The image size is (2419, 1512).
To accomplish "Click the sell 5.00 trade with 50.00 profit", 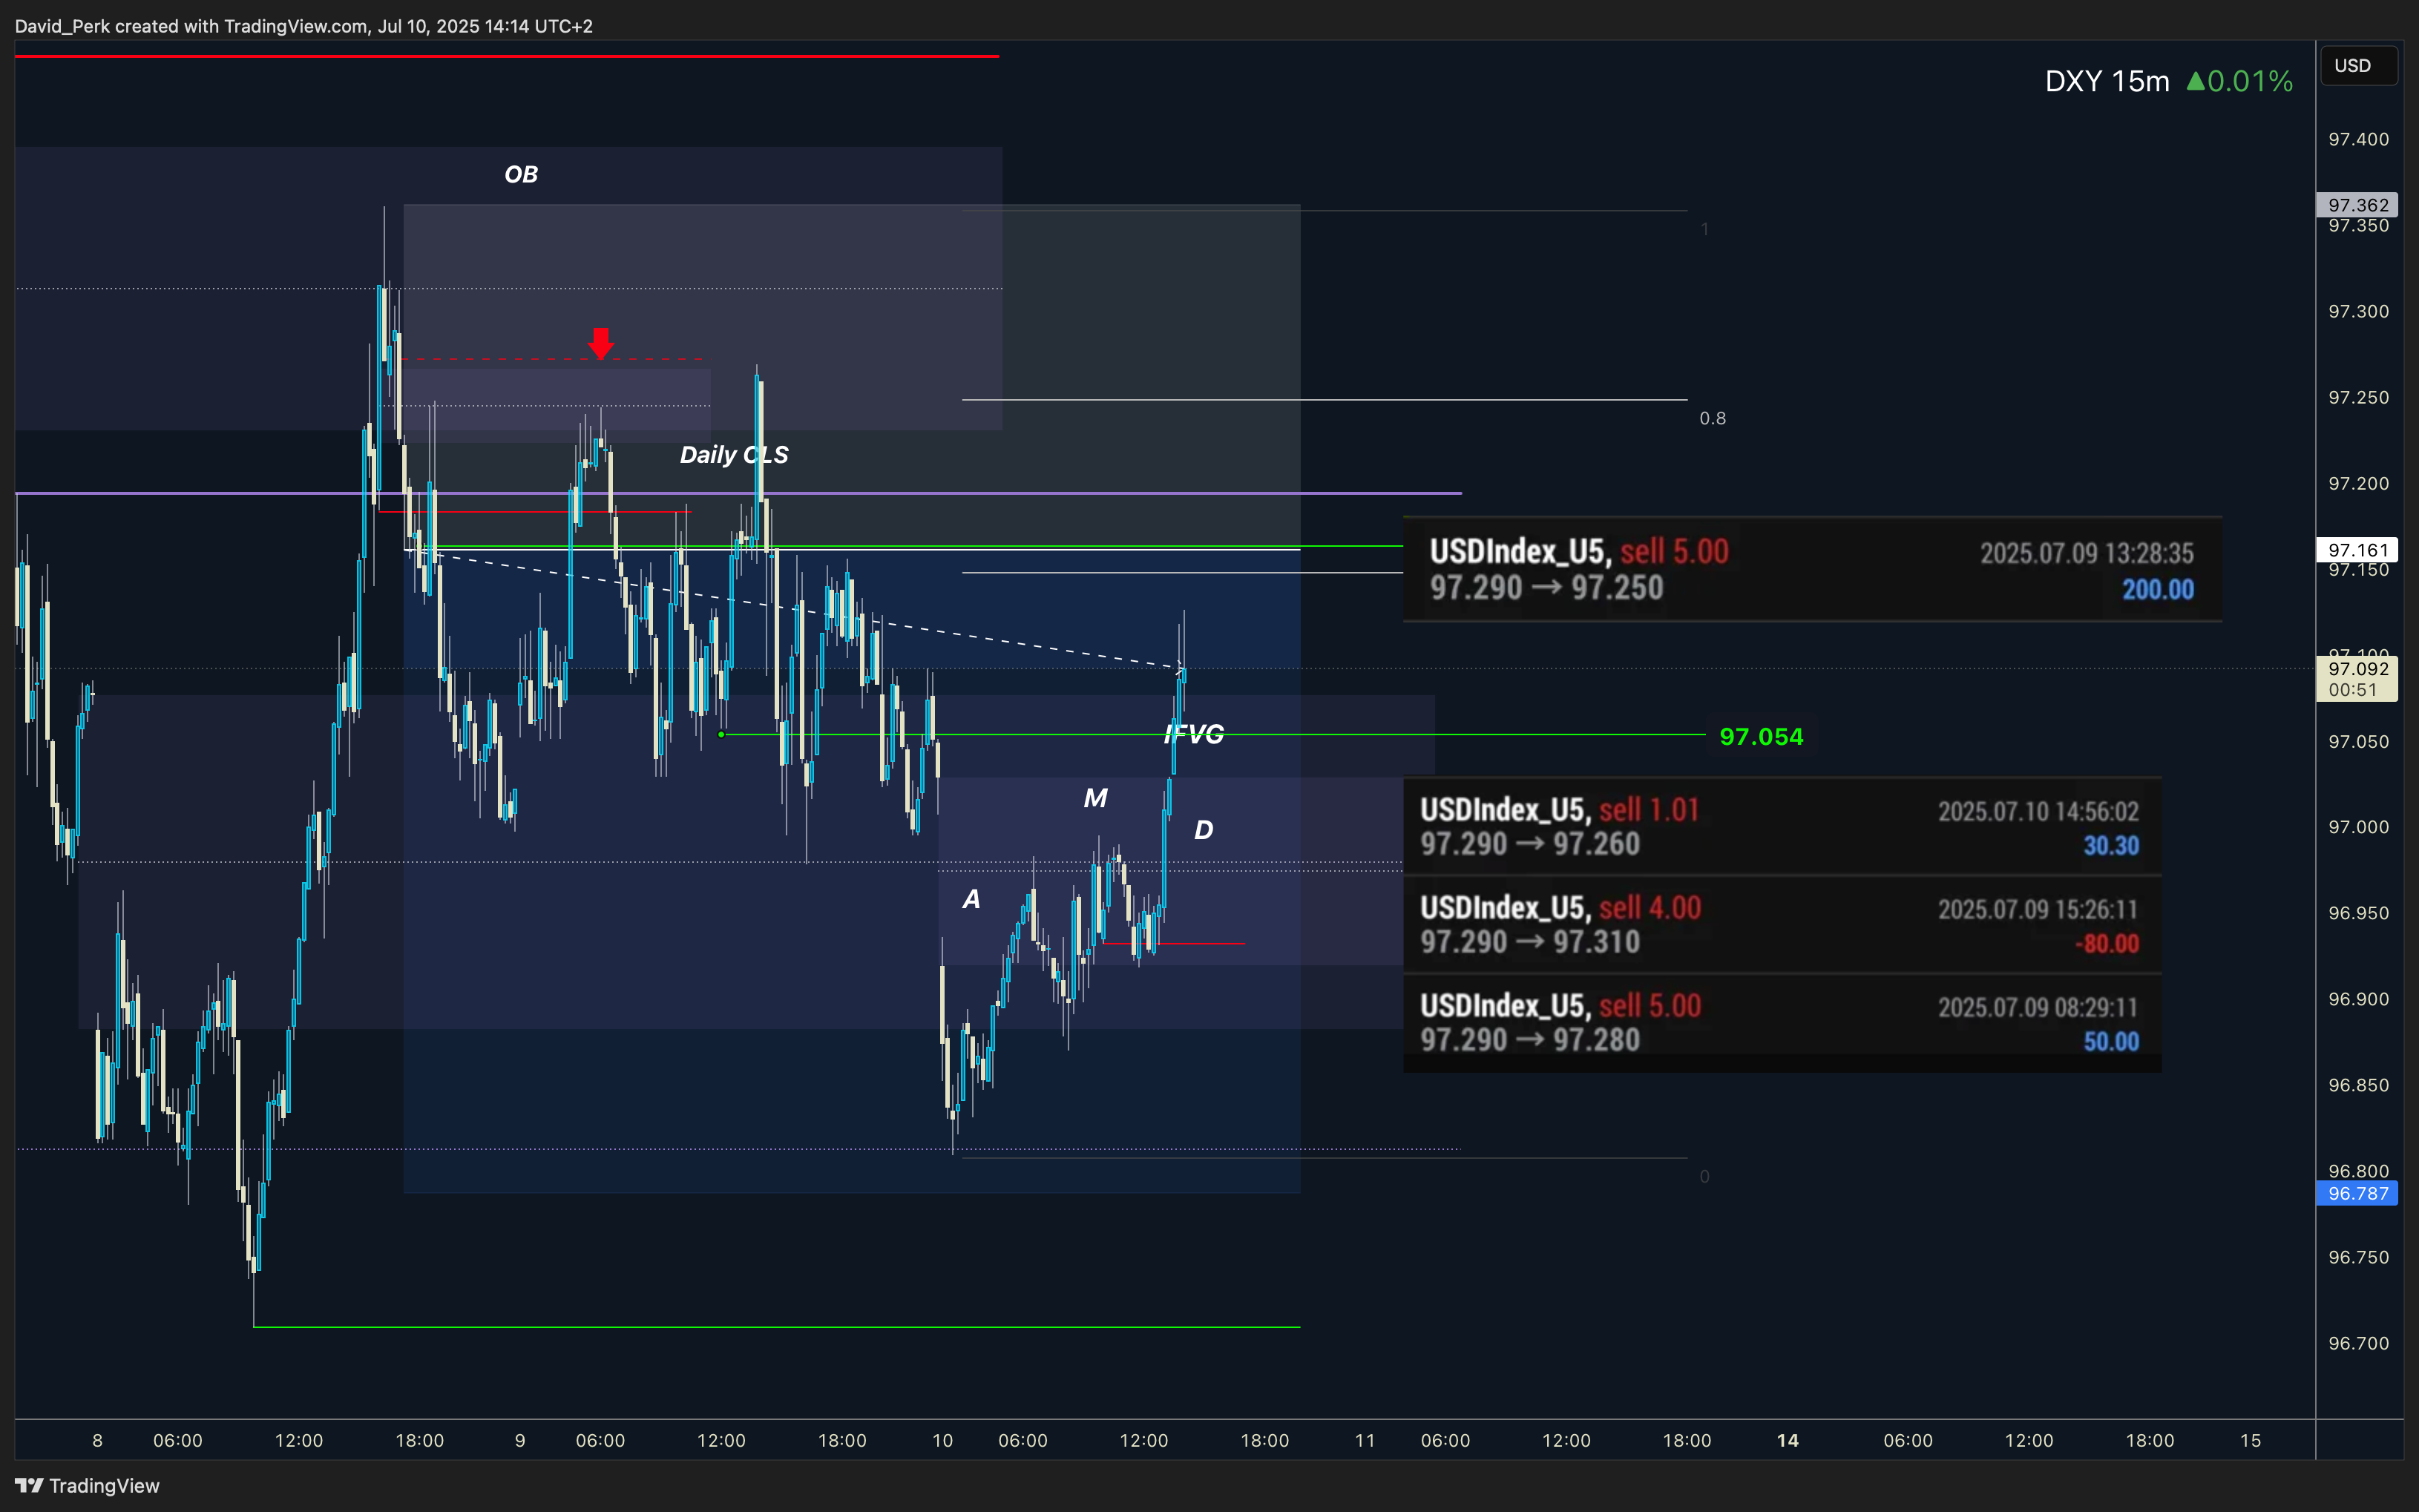I will [1782, 1023].
